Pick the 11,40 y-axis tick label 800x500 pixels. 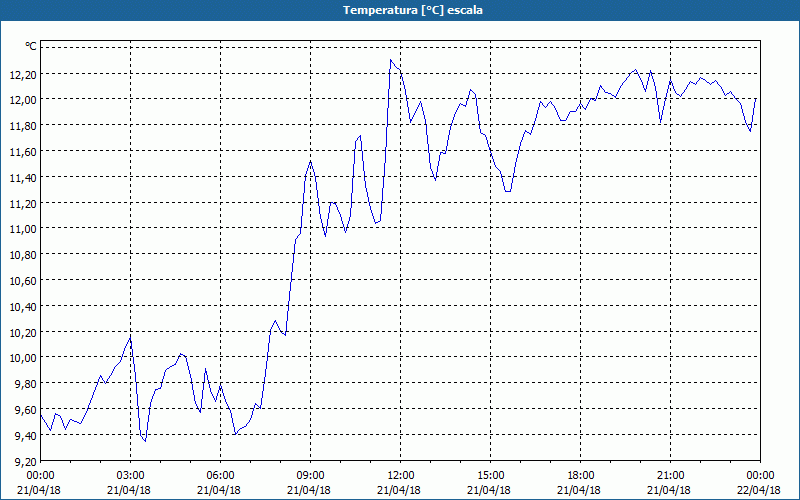point(23,178)
